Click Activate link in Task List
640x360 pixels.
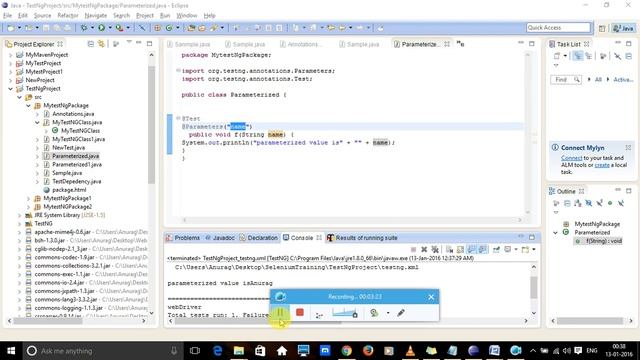point(623,80)
